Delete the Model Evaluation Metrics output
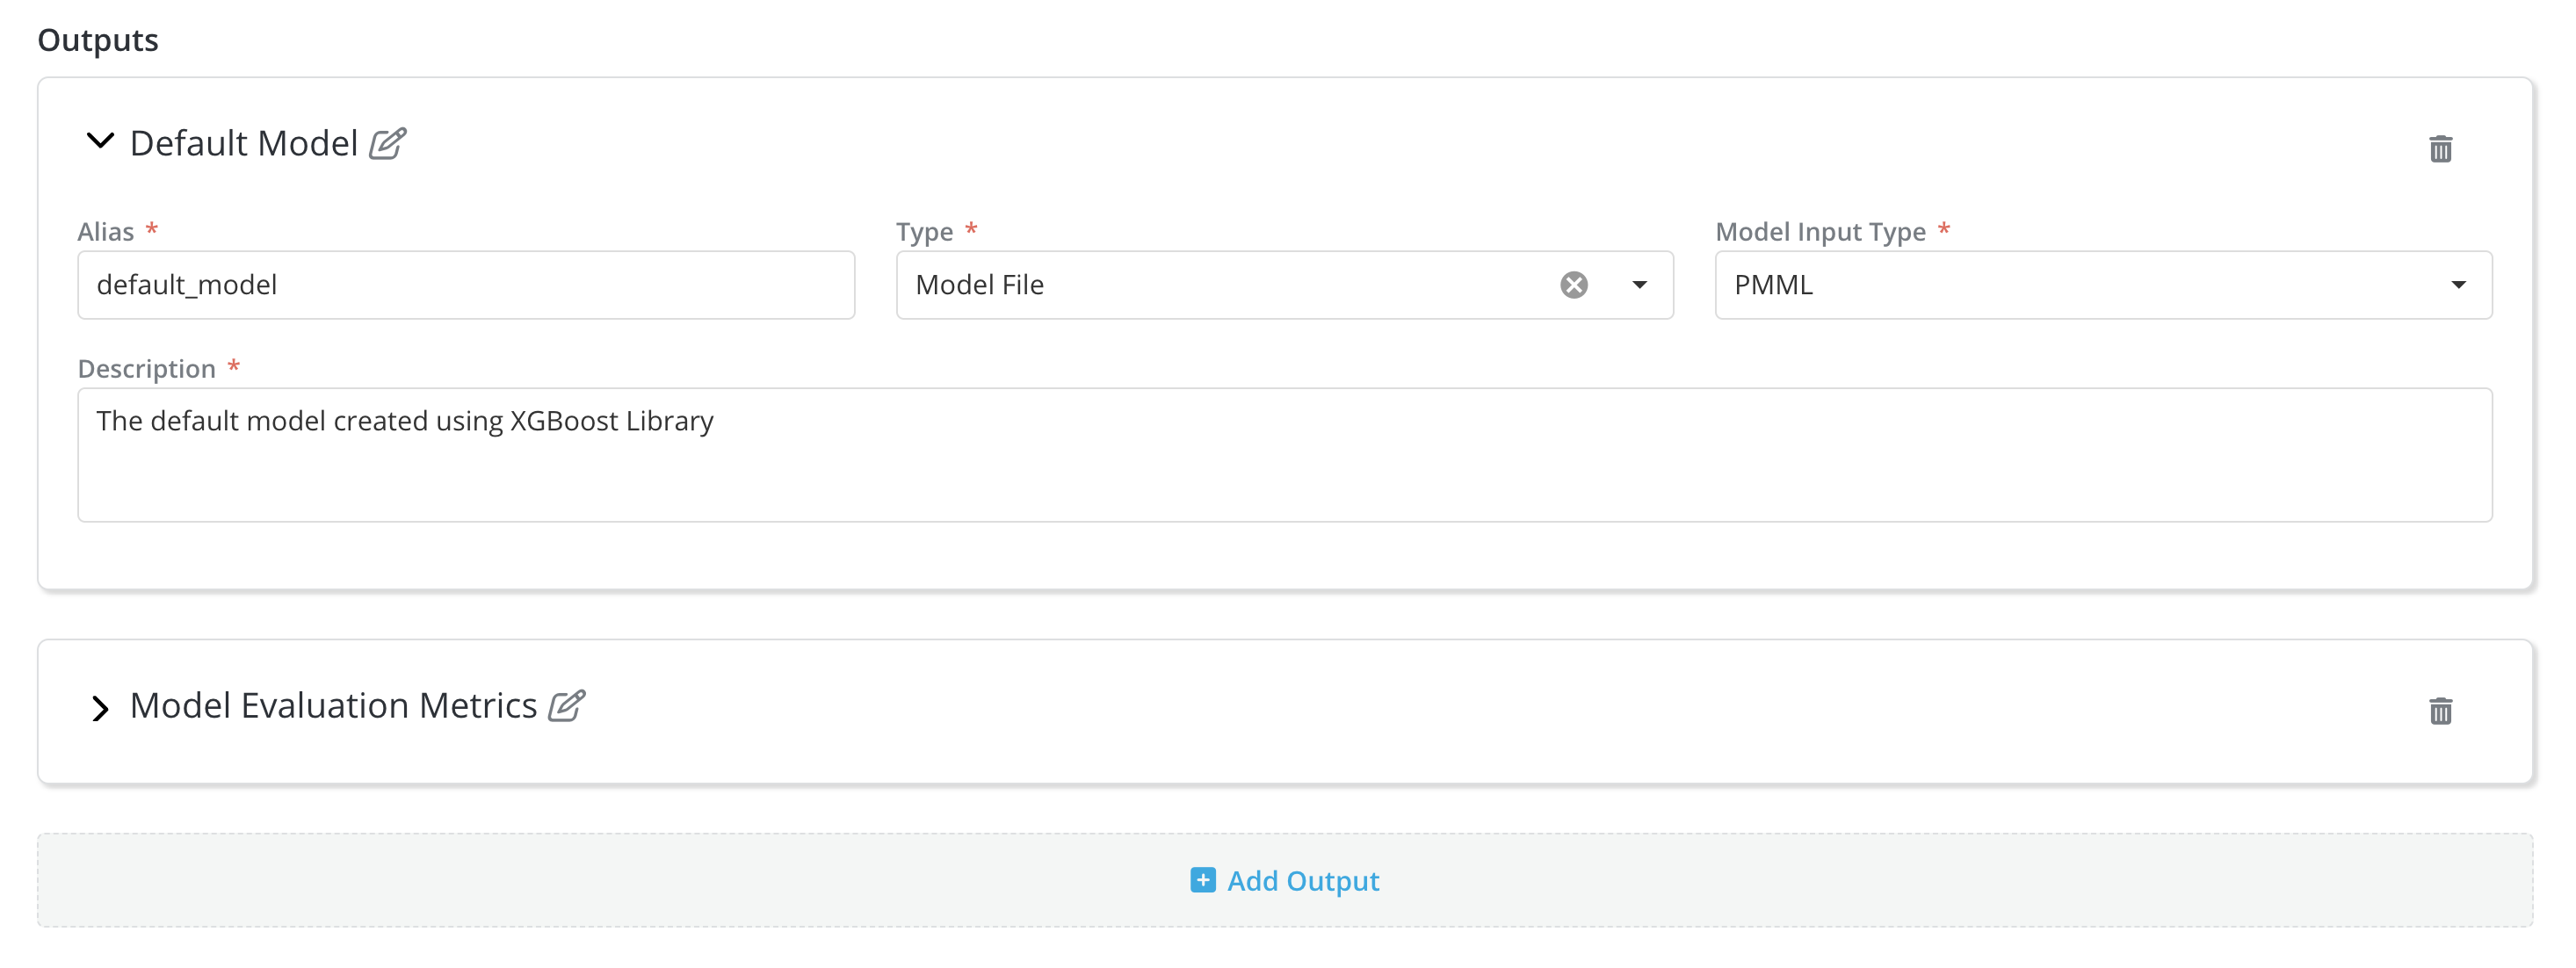Image resolution: width=2576 pixels, height=968 pixels. click(2440, 711)
